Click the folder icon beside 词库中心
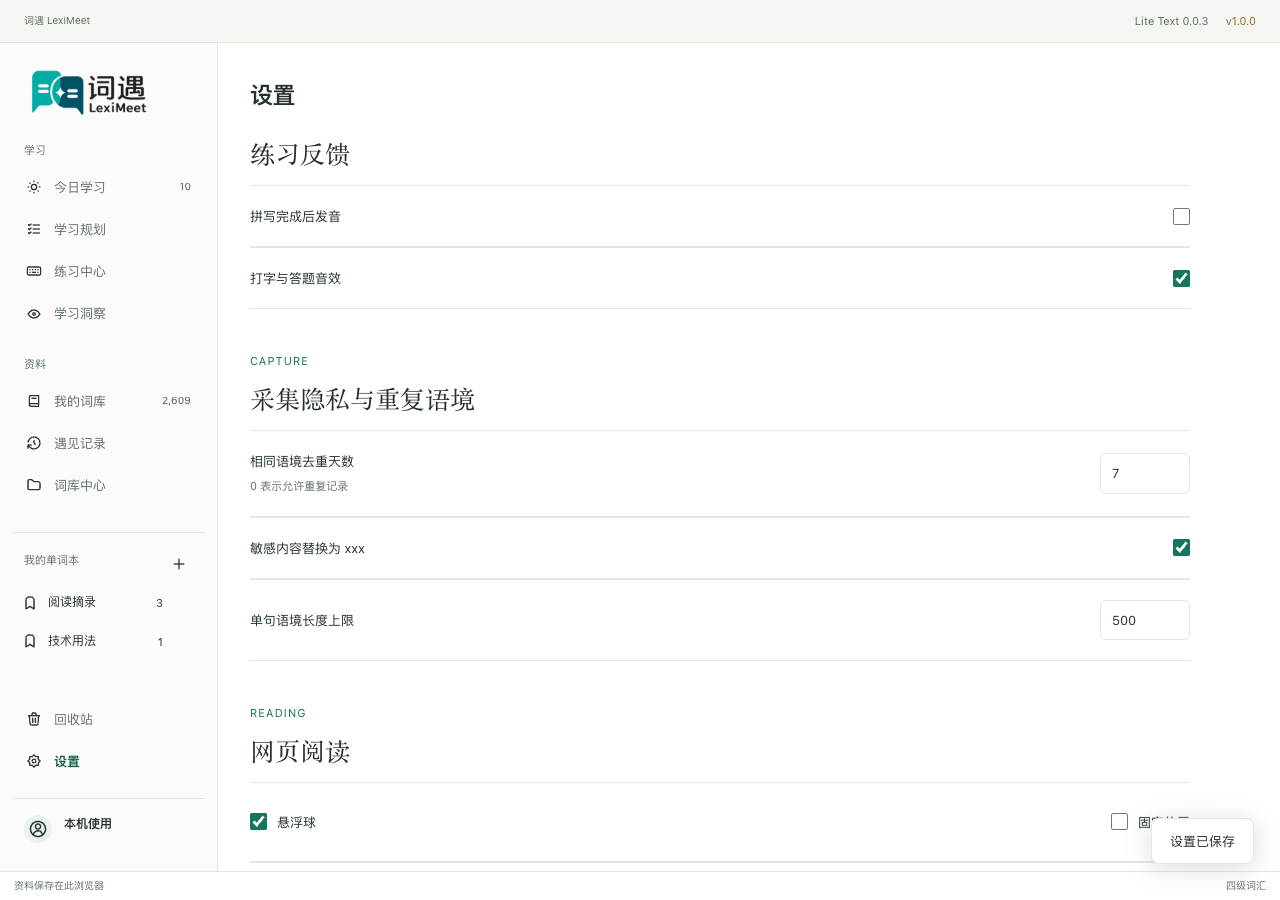The width and height of the screenshot is (1280, 900). (34, 485)
